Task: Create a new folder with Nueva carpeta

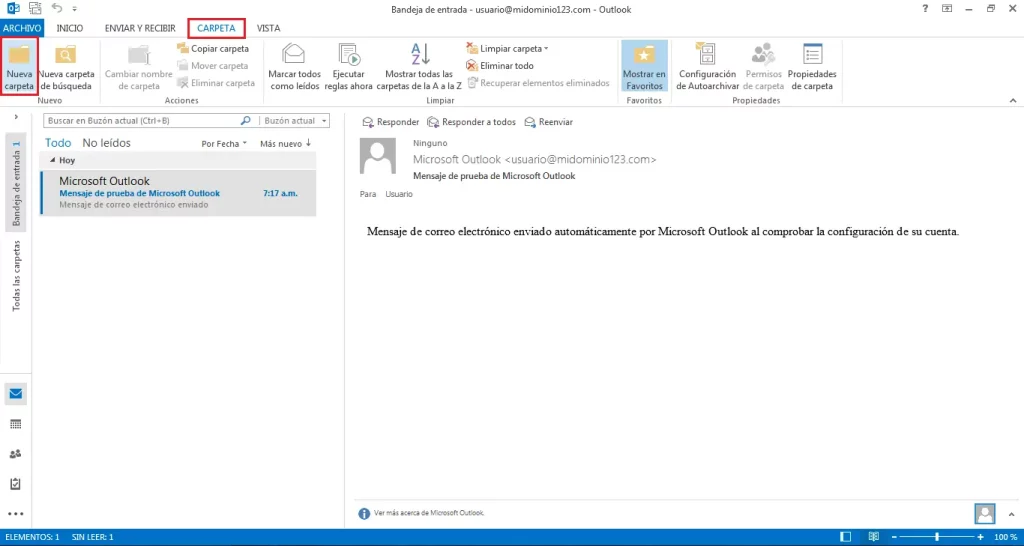Action: pyautogui.click(x=19, y=67)
